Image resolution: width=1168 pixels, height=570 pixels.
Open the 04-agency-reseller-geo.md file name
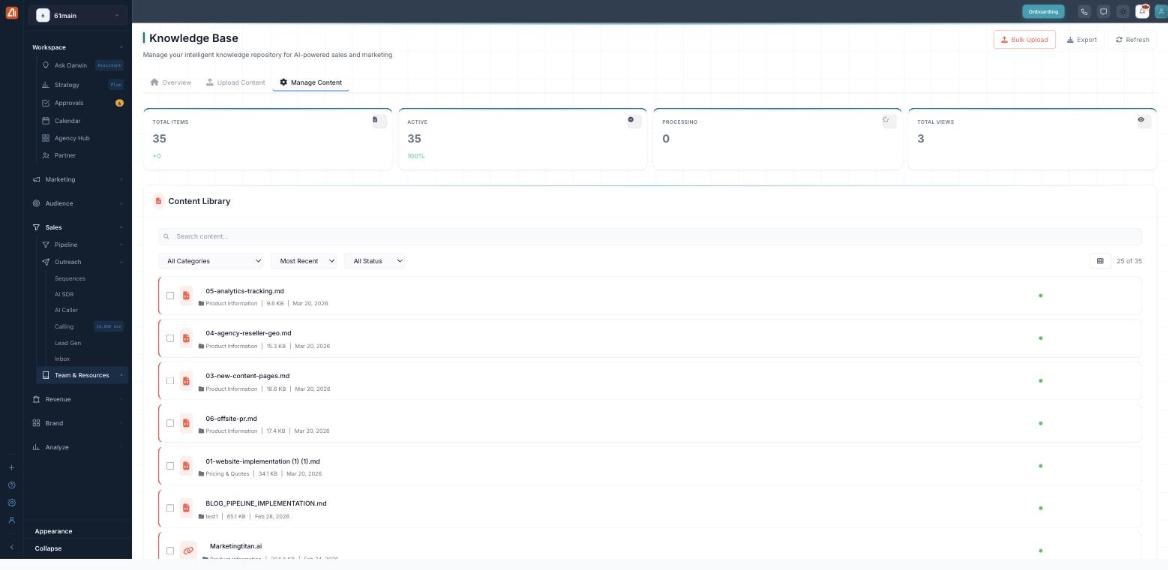(248, 333)
